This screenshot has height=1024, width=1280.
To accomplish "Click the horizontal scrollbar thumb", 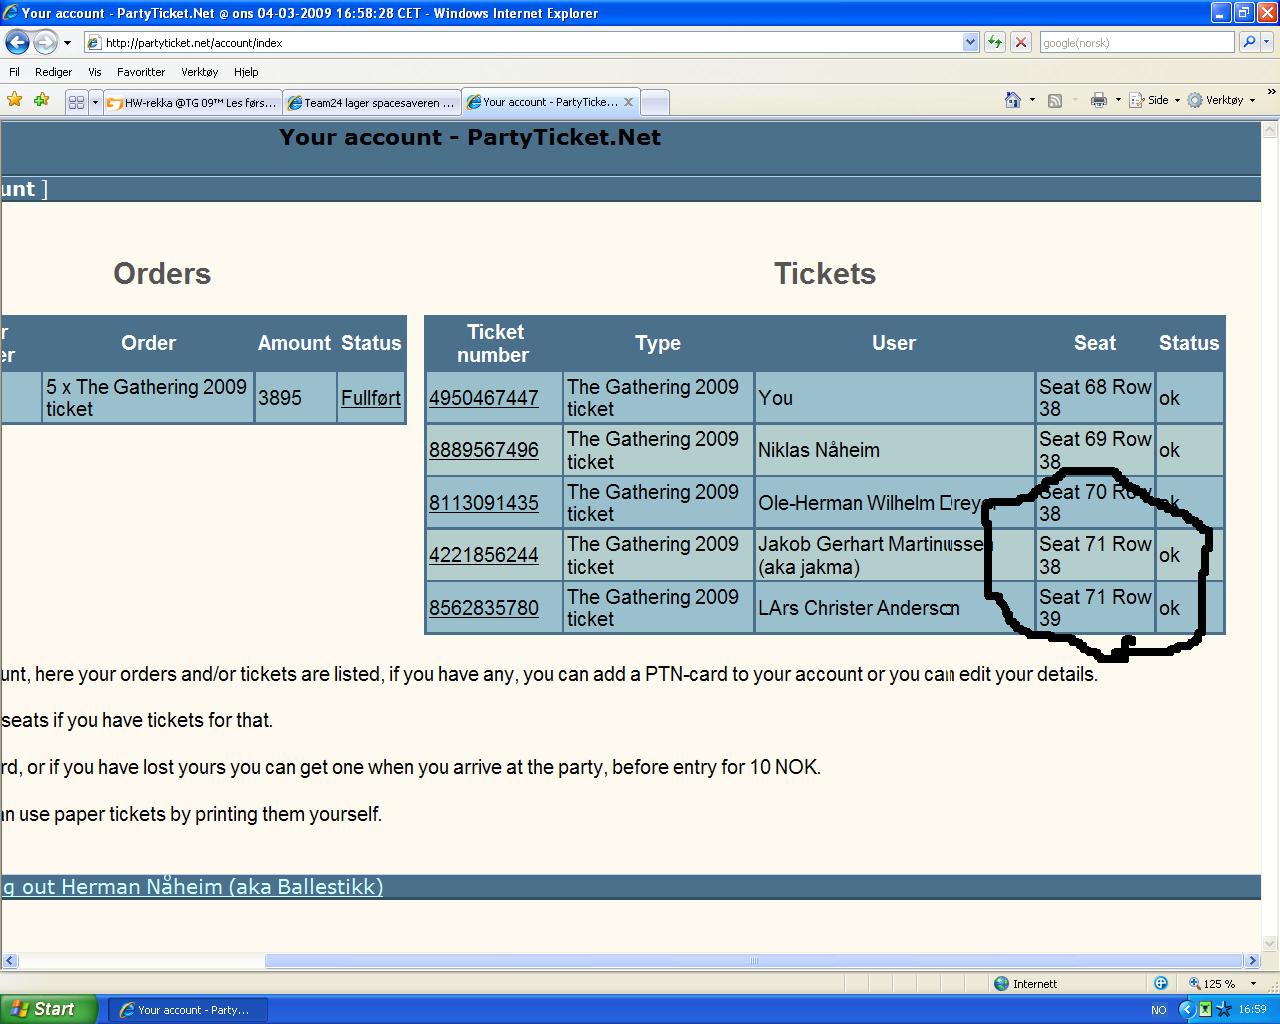I will 754,961.
